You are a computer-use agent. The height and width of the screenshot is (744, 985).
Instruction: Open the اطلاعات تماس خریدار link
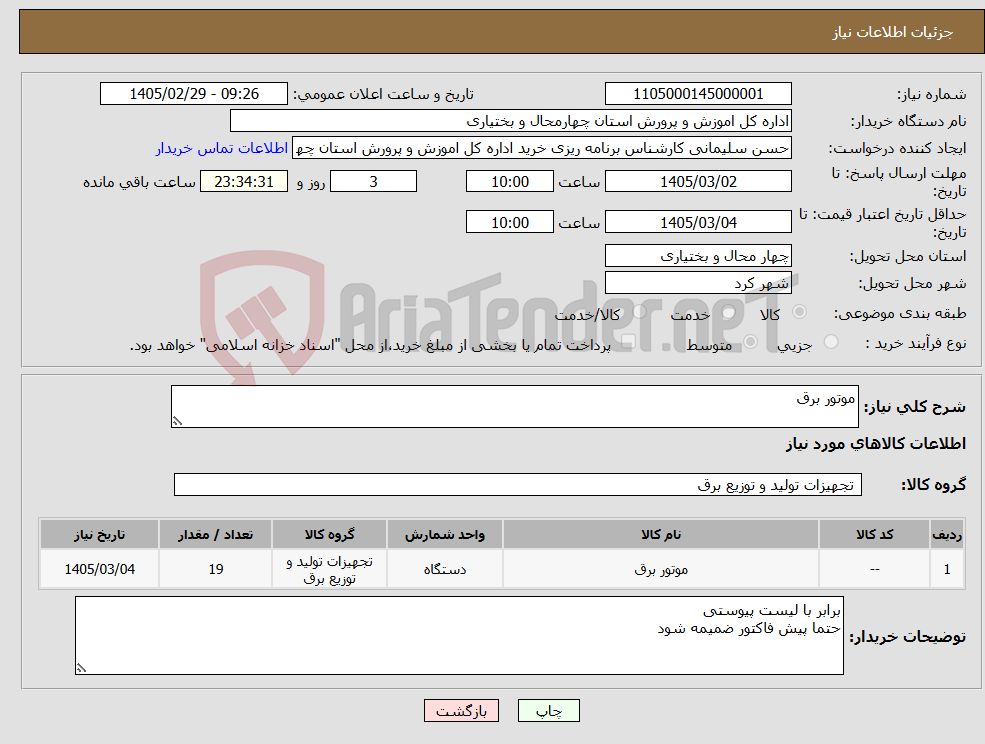click(222, 148)
